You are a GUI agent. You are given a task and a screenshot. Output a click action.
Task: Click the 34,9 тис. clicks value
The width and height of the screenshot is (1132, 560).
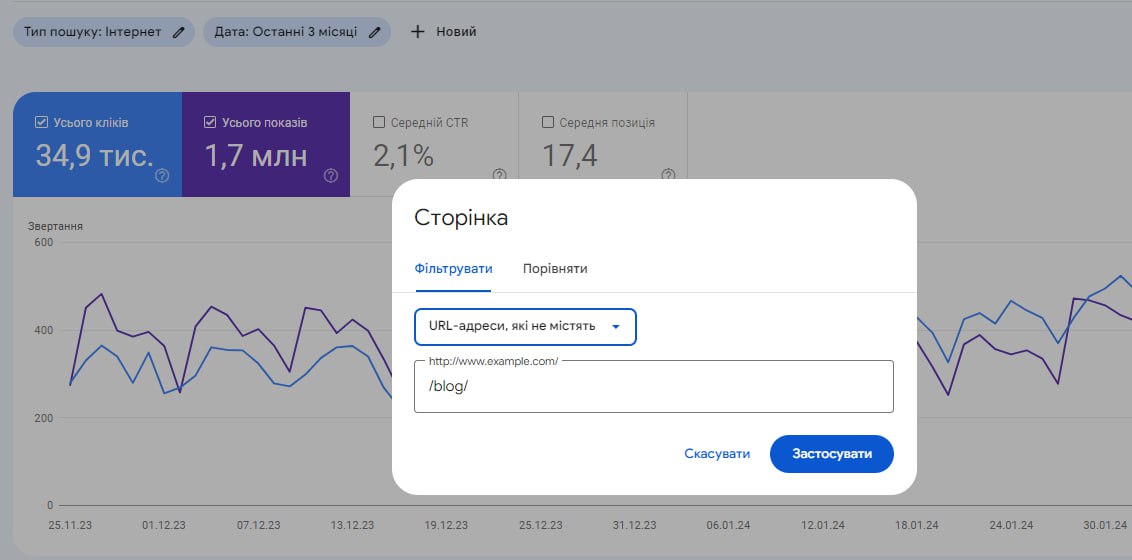click(x=95, y=156)
